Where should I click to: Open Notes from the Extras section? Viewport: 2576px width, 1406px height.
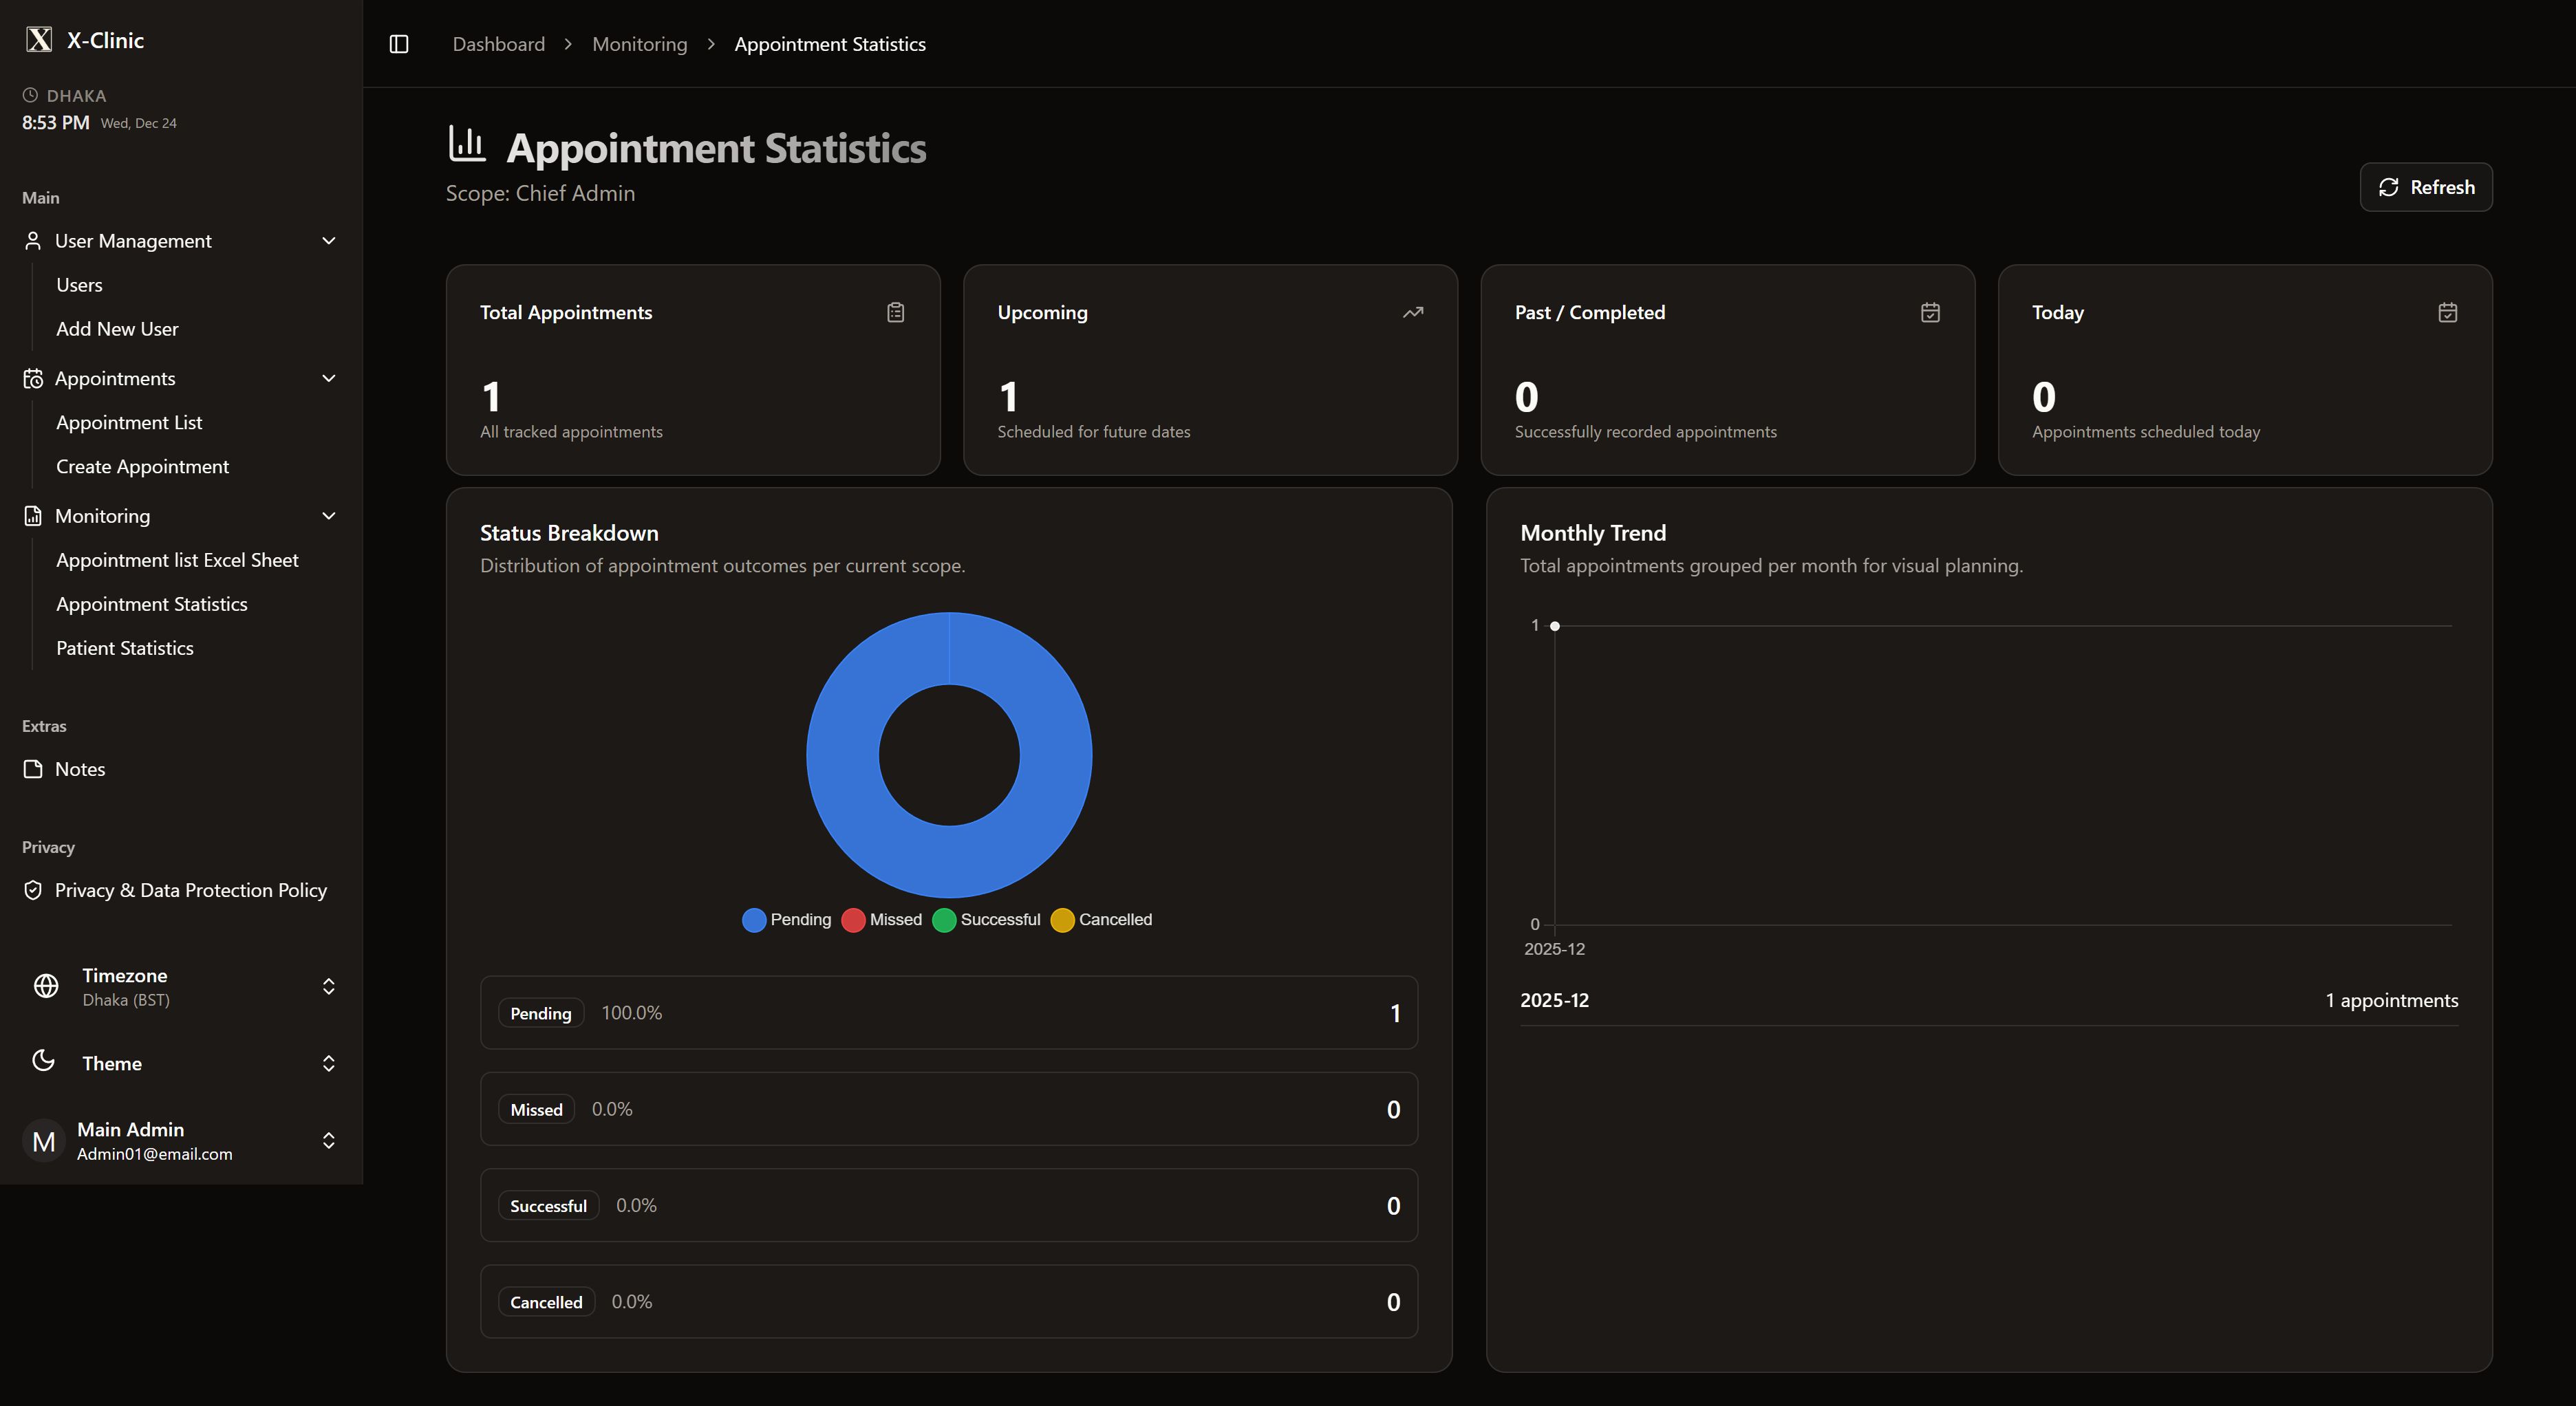[x=80, y=769]
